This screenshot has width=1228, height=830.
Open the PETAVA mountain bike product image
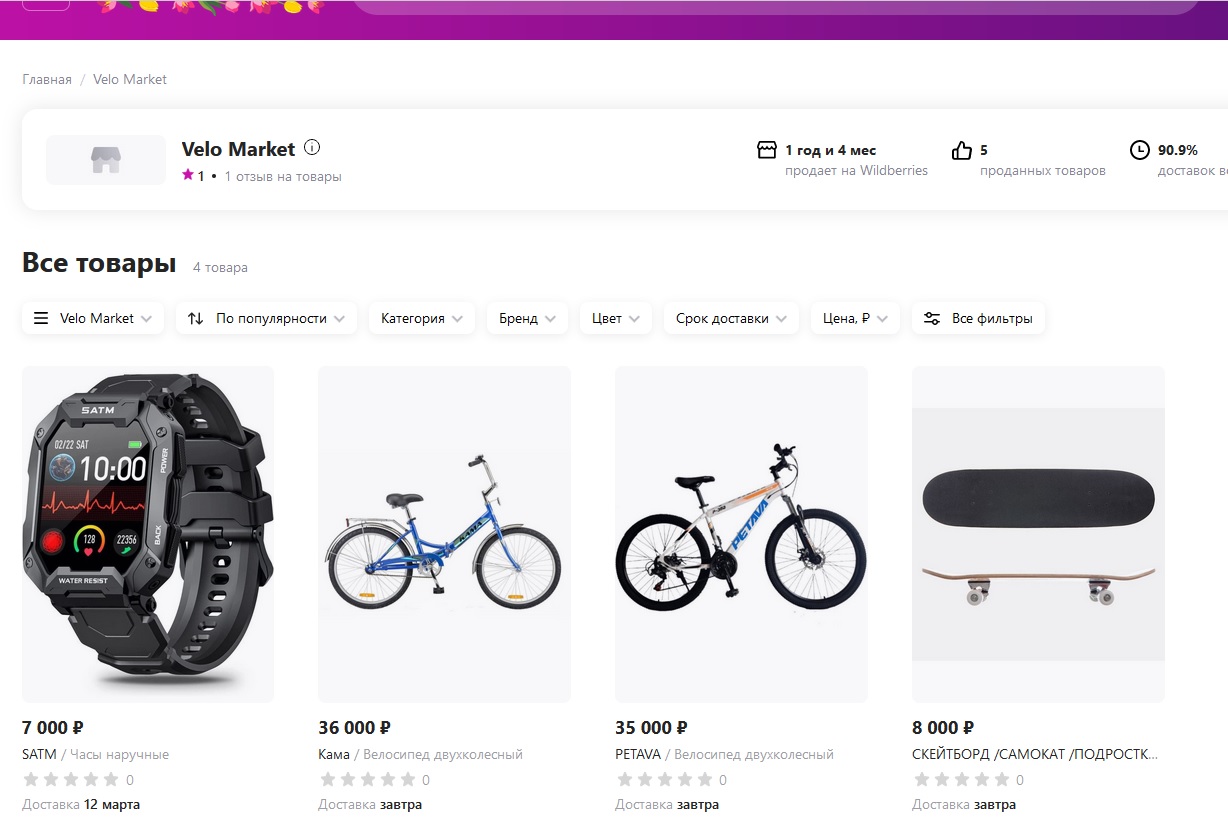coord(741,534)
